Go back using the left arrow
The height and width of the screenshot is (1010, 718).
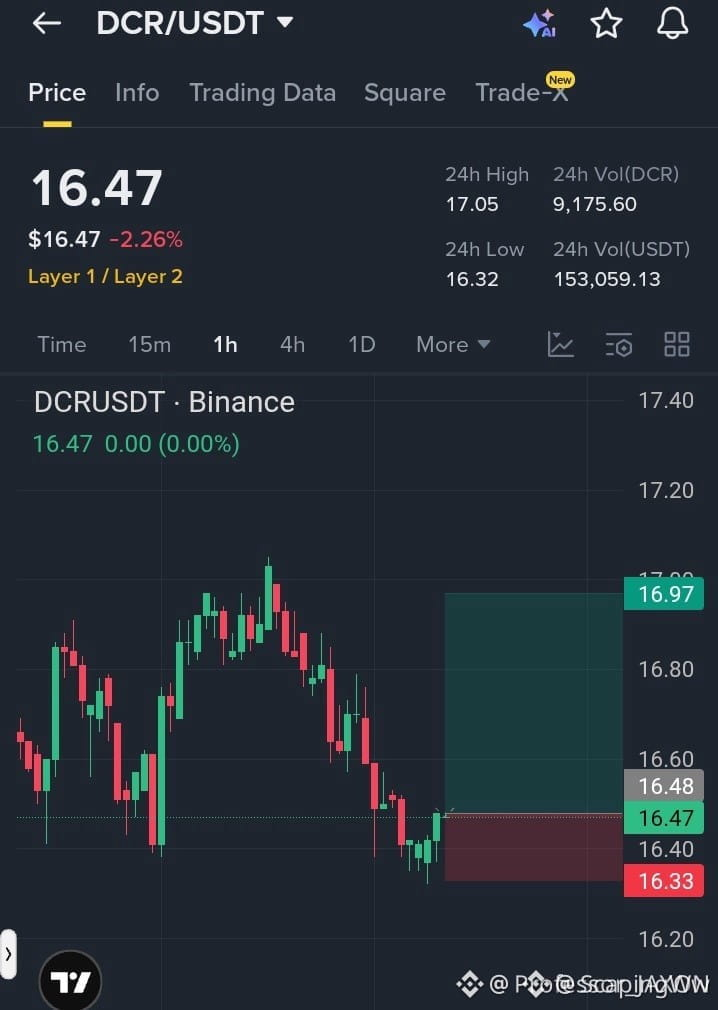coord(46,24)
